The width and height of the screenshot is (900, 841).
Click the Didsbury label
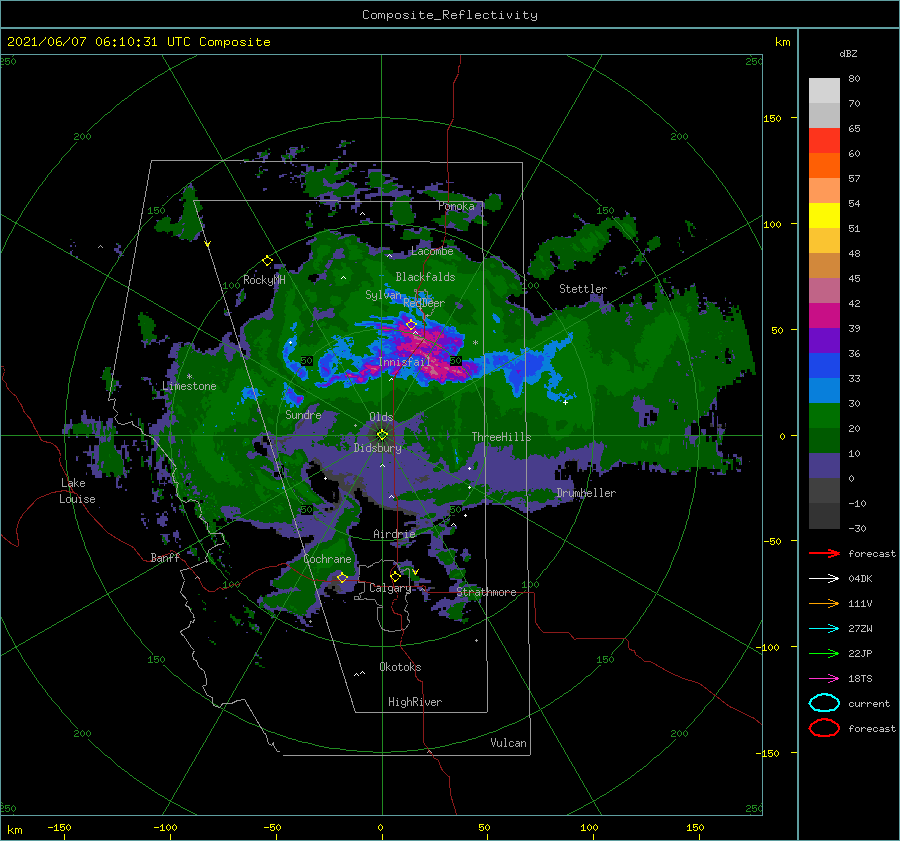tap(378, 448)
